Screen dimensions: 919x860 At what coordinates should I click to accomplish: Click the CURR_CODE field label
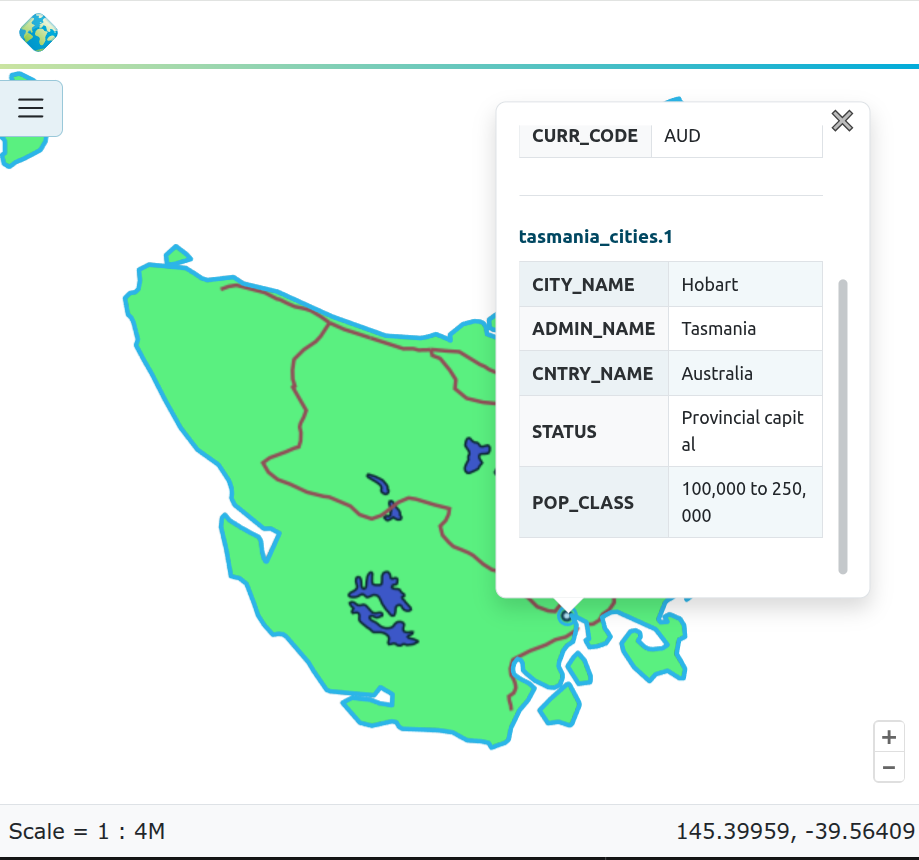584,136
